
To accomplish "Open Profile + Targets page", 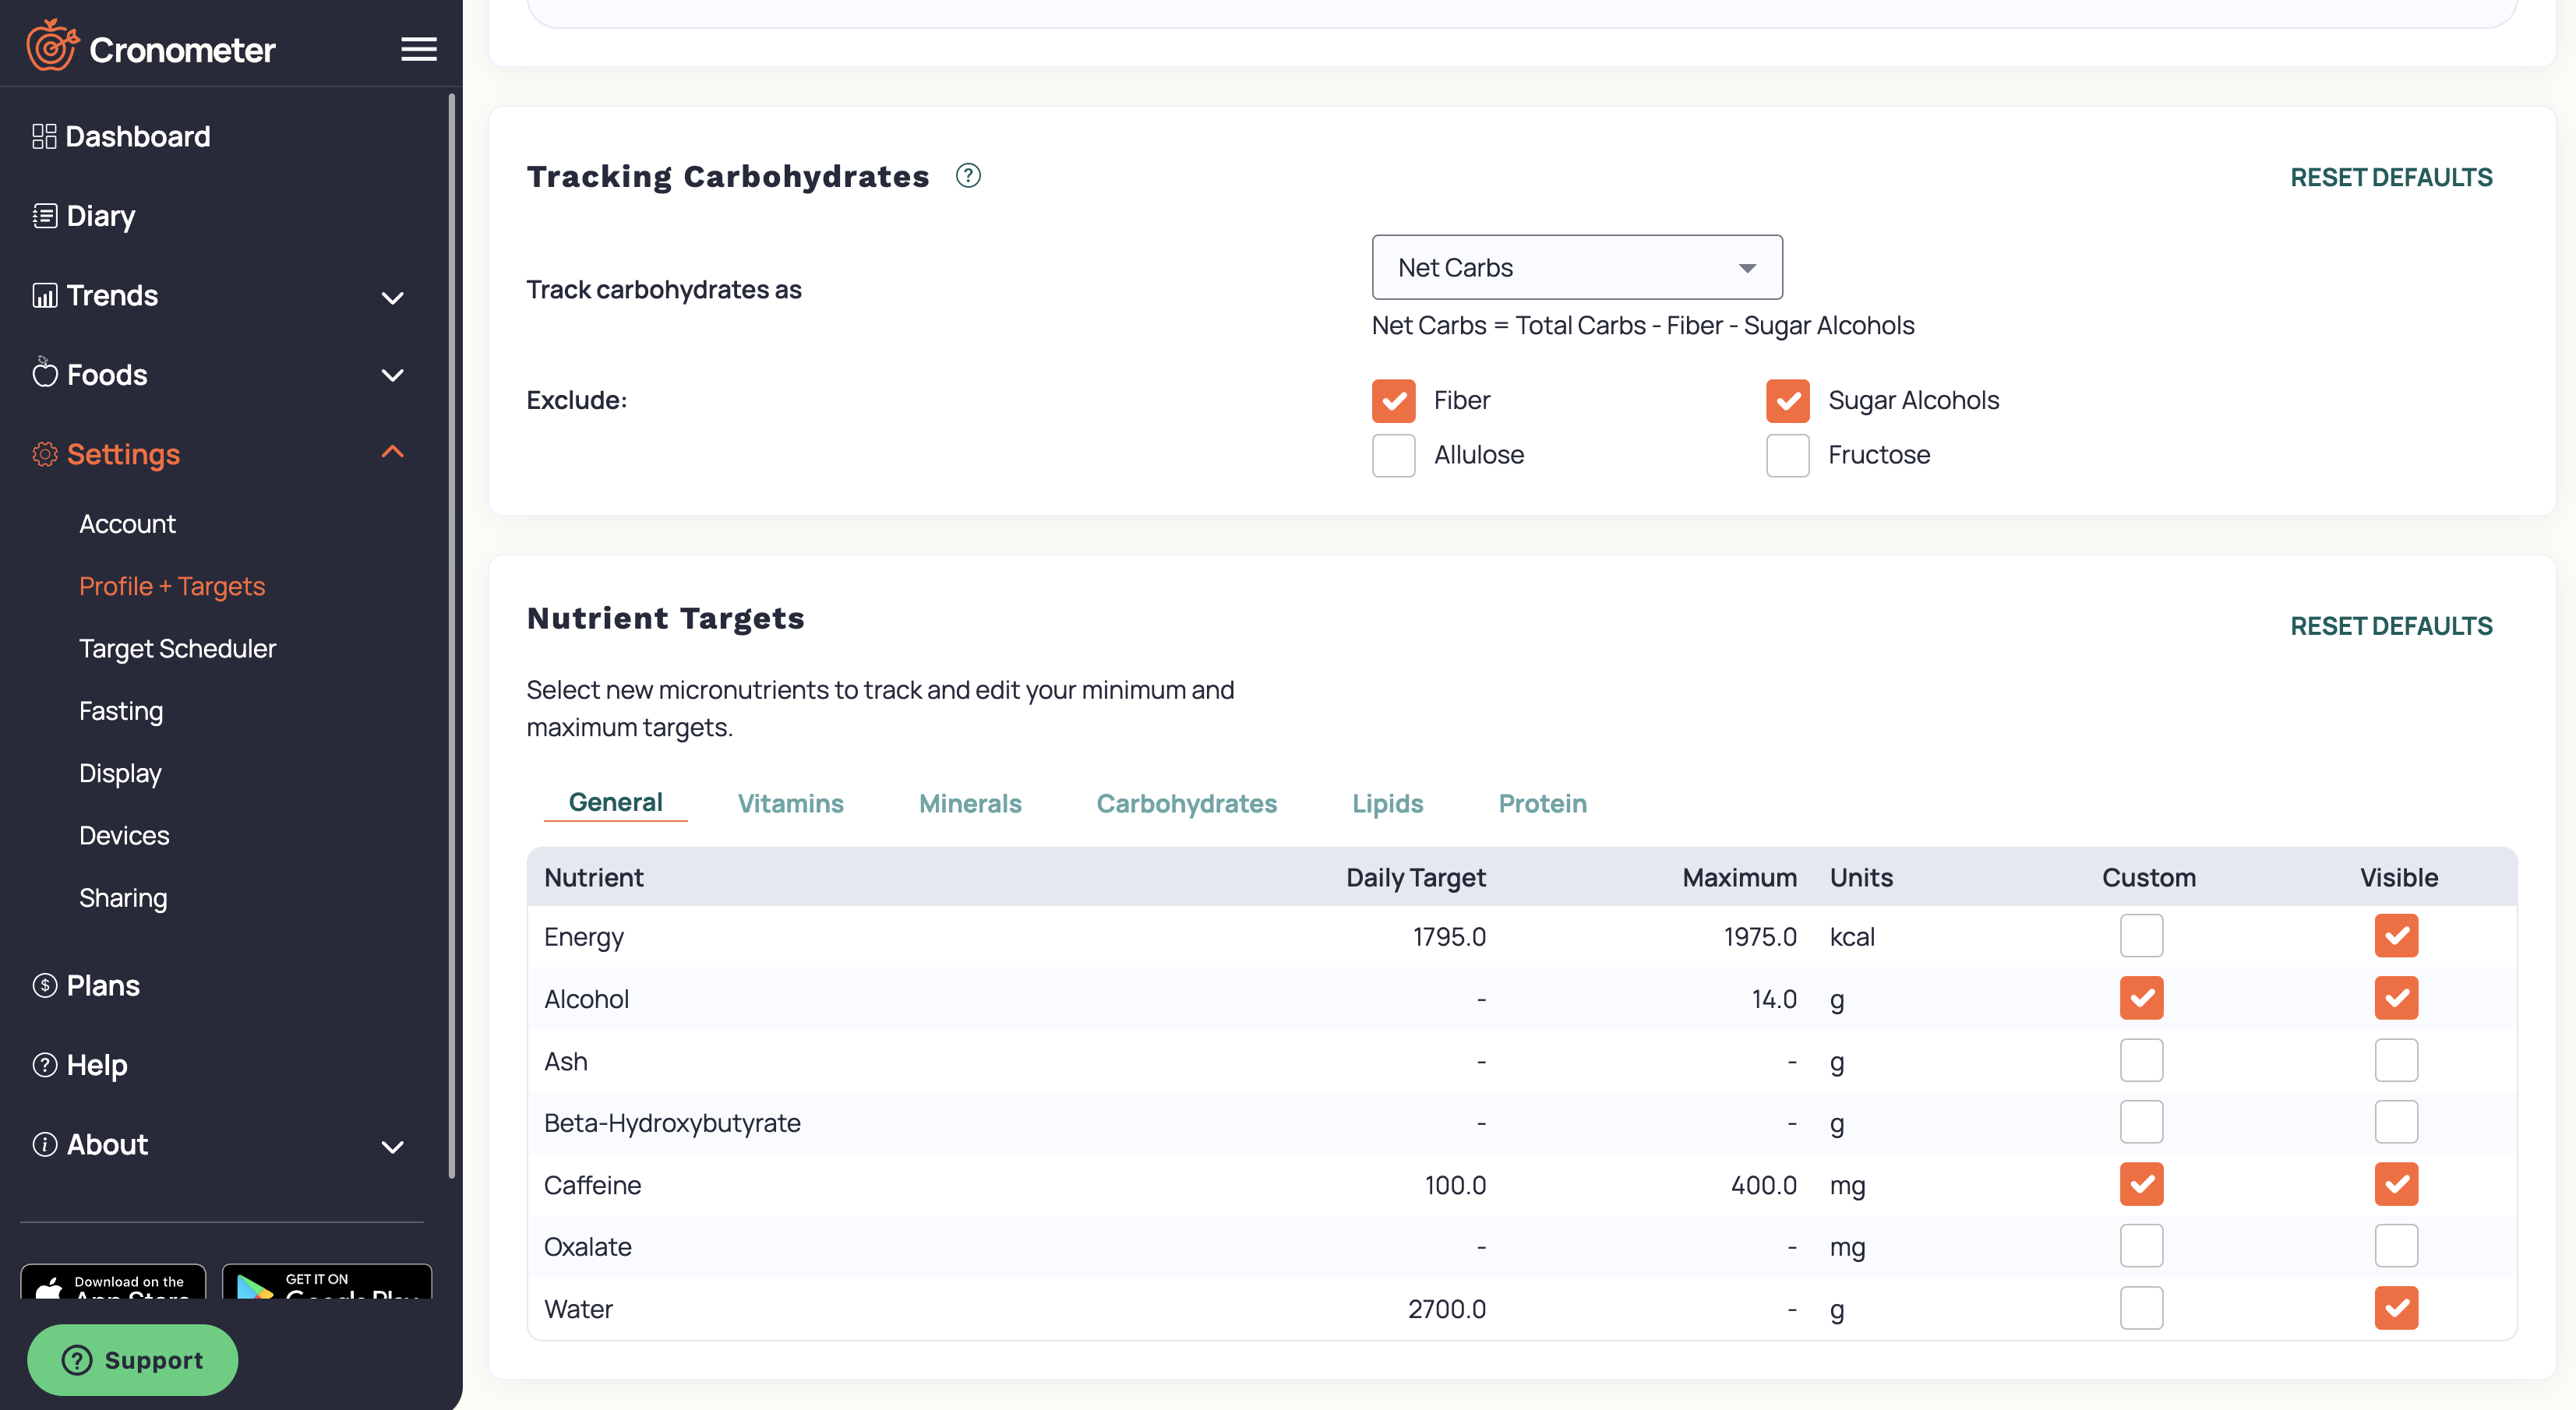I will click(x=172, y=586).
